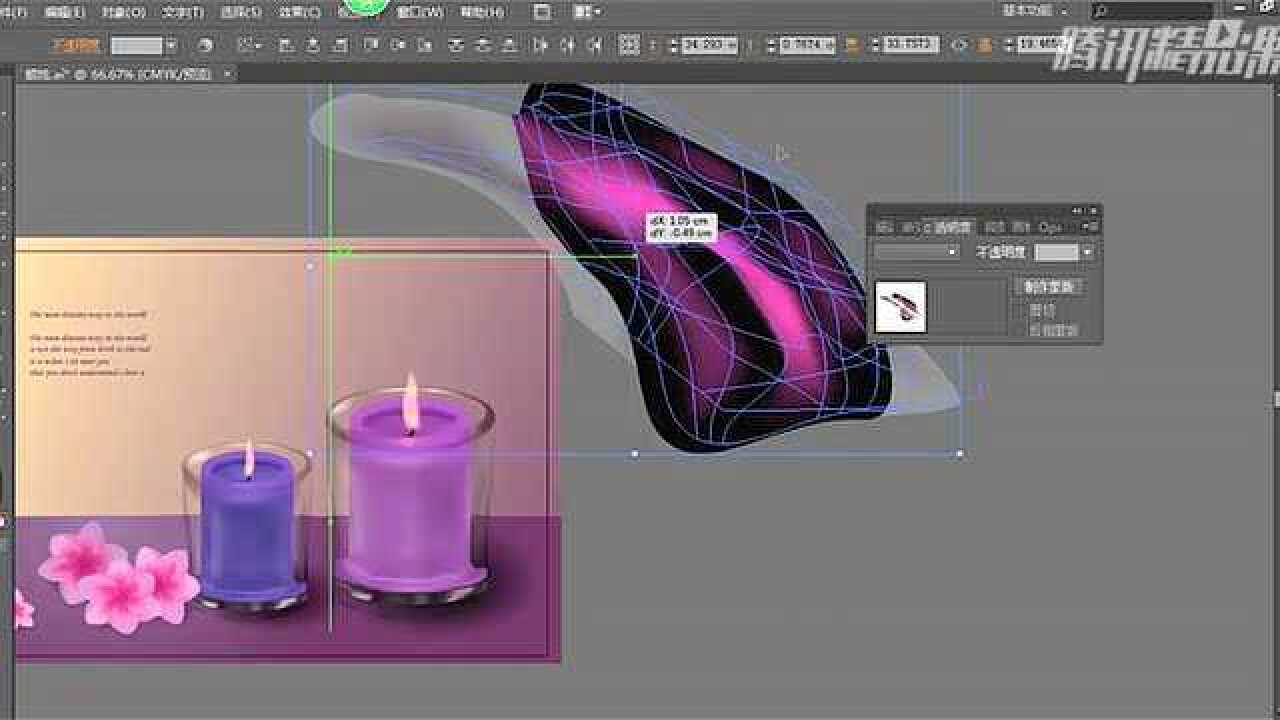
Task: Click horizontal distribute left icon
Action: point(541,46)
